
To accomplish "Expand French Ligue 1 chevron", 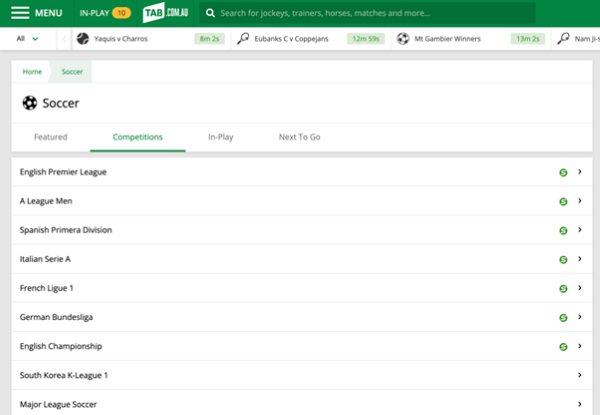I will click(x=580, y=288).
